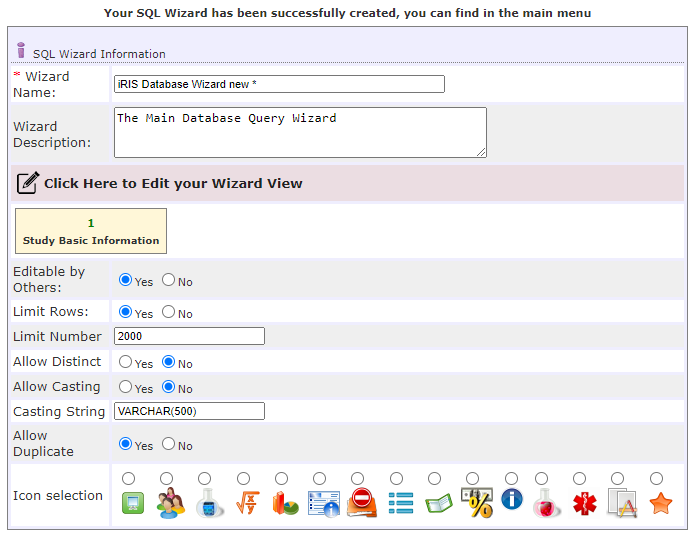
Task: Pick Yes for Allow Duplicate
Action: pos(125,444)
